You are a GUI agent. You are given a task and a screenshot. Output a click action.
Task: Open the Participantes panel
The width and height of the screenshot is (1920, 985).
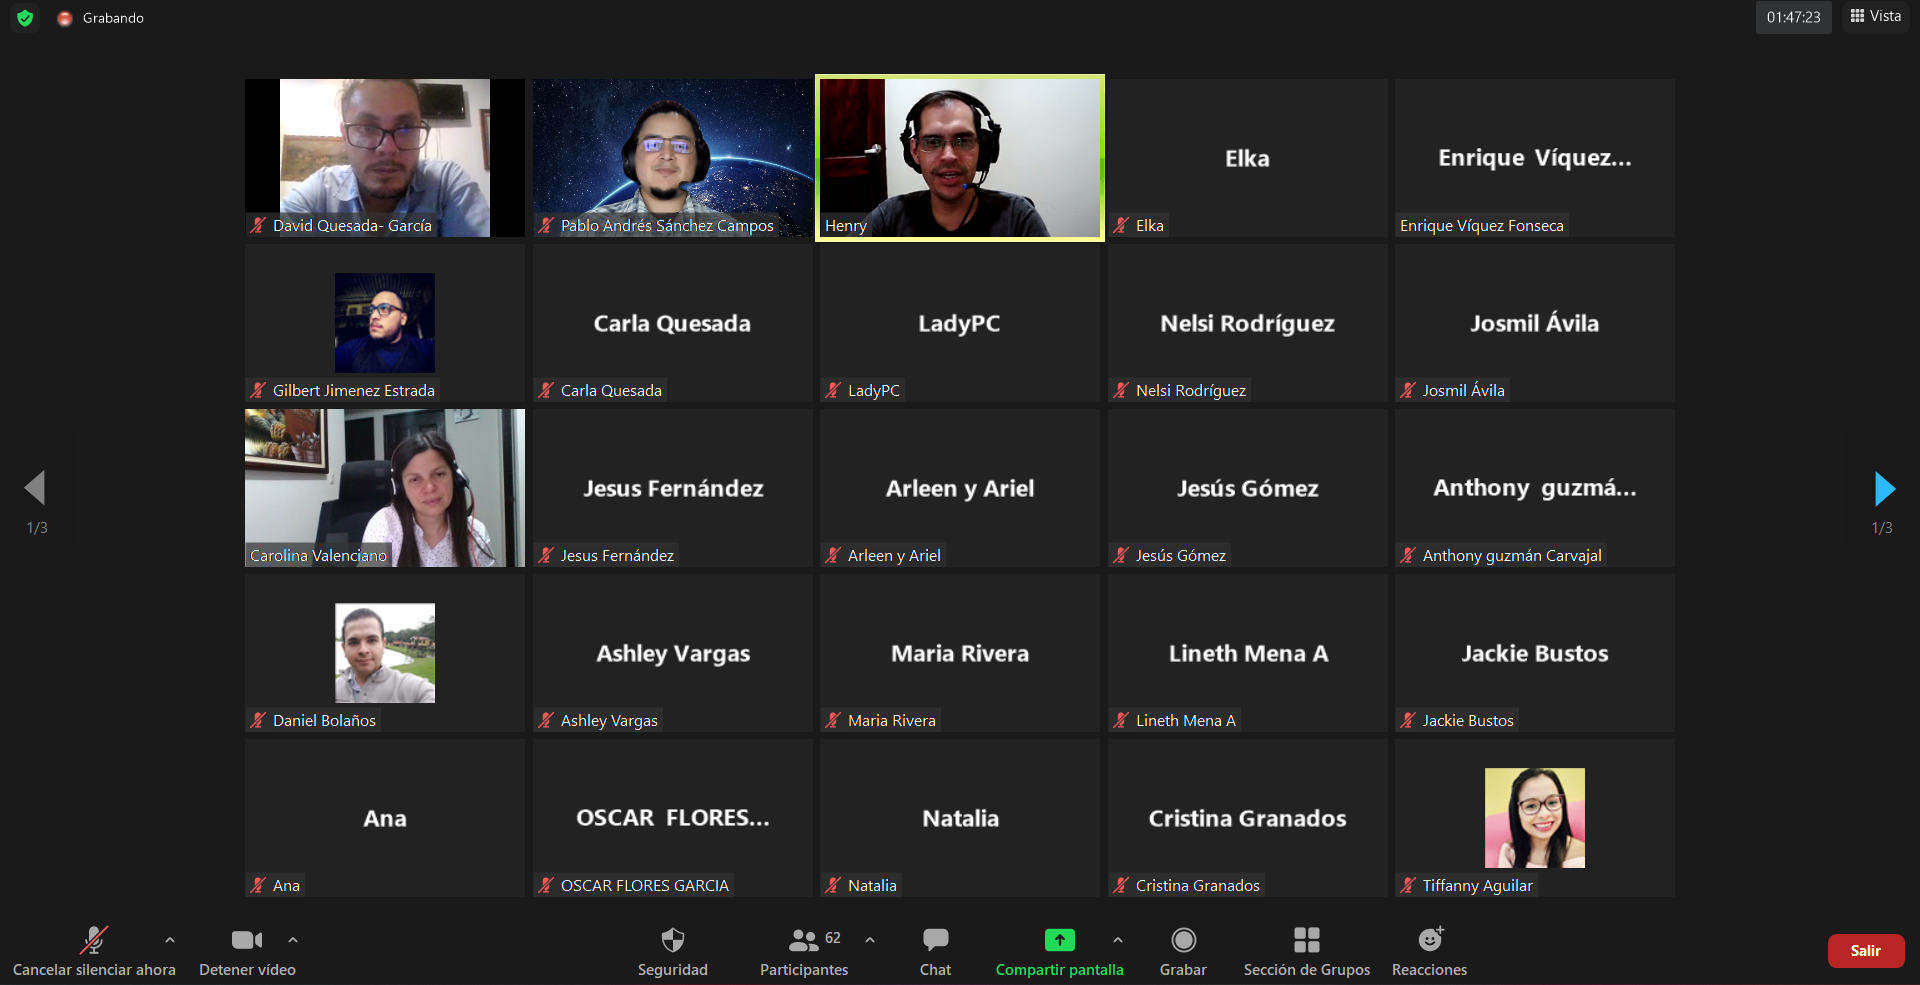804,941
